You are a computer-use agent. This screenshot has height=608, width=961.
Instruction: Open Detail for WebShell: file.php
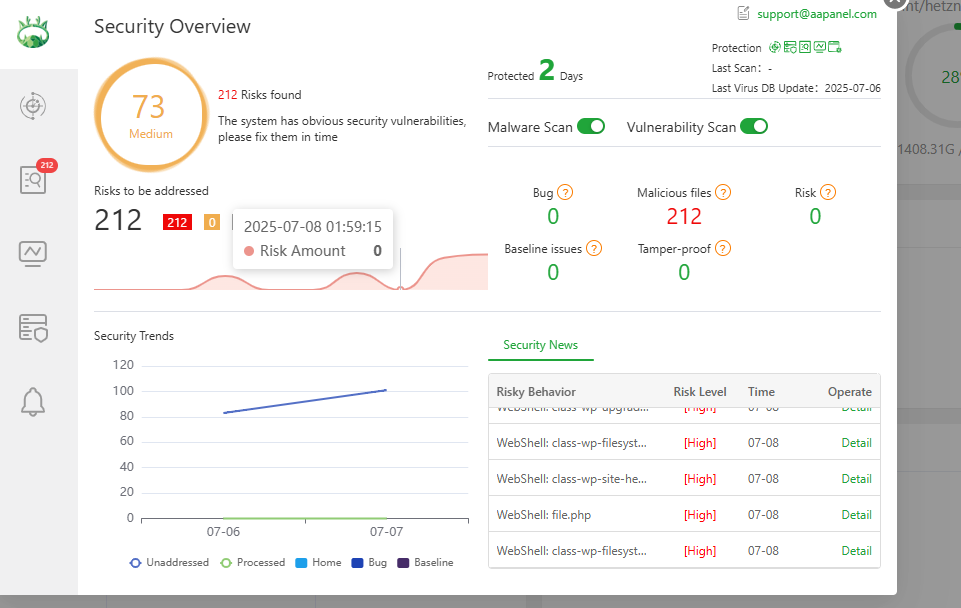coord(856,515)
